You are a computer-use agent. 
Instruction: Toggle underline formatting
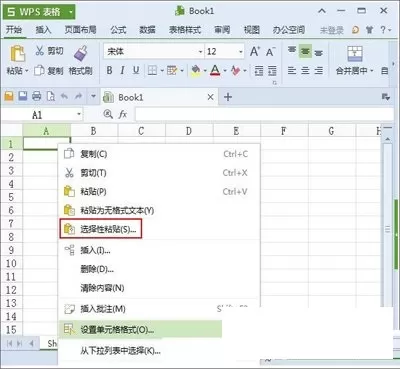click(136, 70)
